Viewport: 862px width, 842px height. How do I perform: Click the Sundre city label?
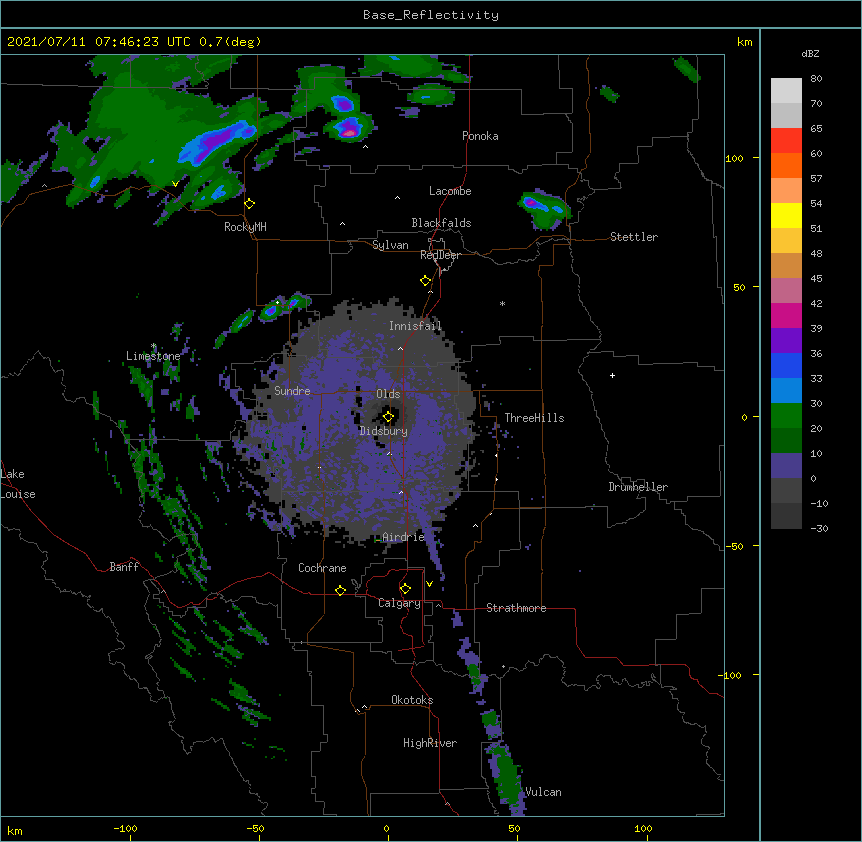tap(292, 391)
